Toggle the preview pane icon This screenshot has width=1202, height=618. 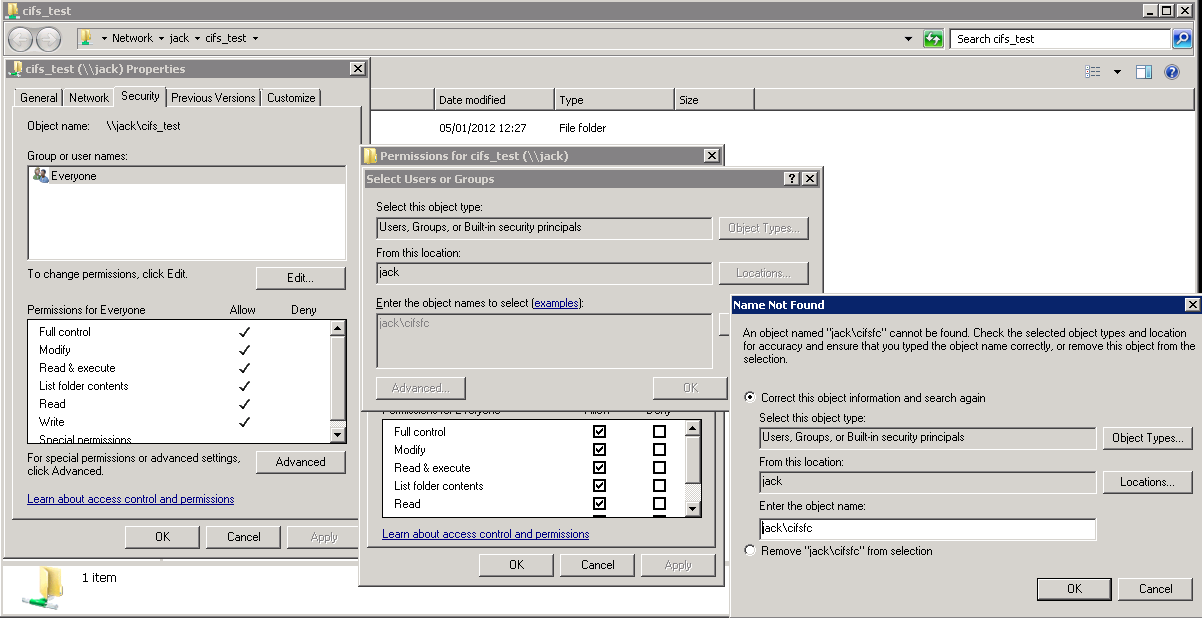pyautogui.click(x=1144, y=72)
